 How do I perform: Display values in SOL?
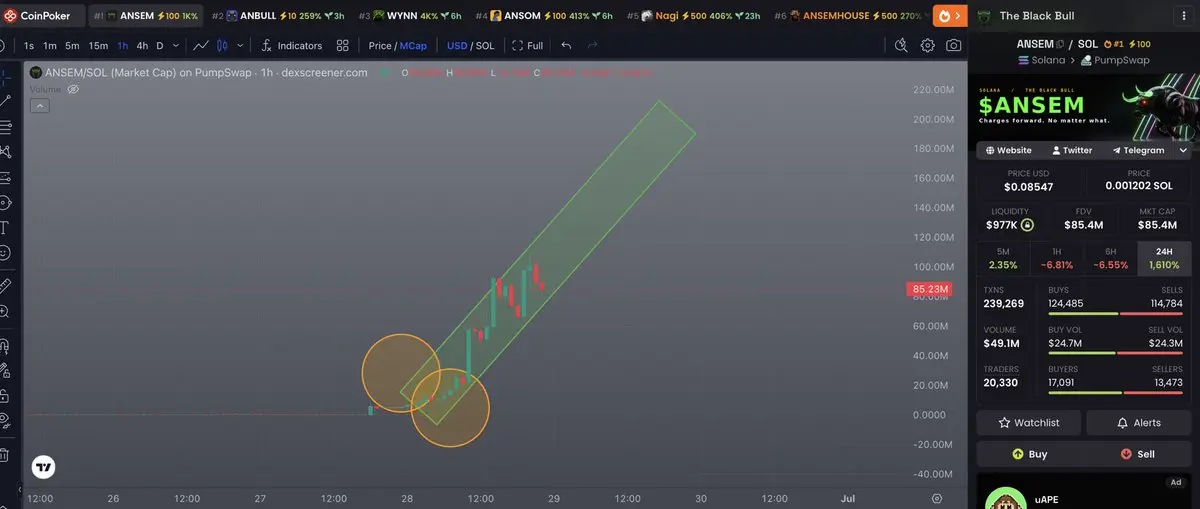pos(485,45)
